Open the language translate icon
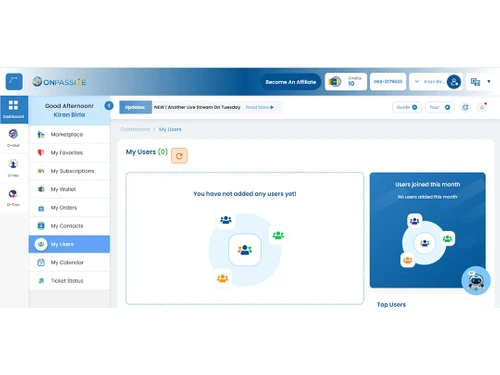The width and height of the screenshot is (500, 375). (x=475, y=82)
